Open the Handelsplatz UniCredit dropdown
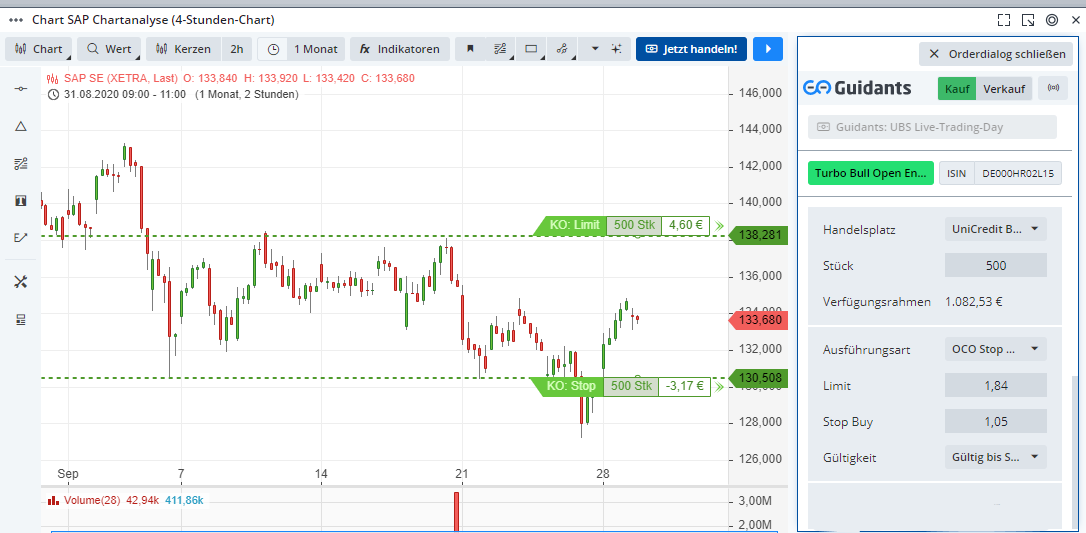Screen dimensions: 1086x533 (x=995, y=229)
